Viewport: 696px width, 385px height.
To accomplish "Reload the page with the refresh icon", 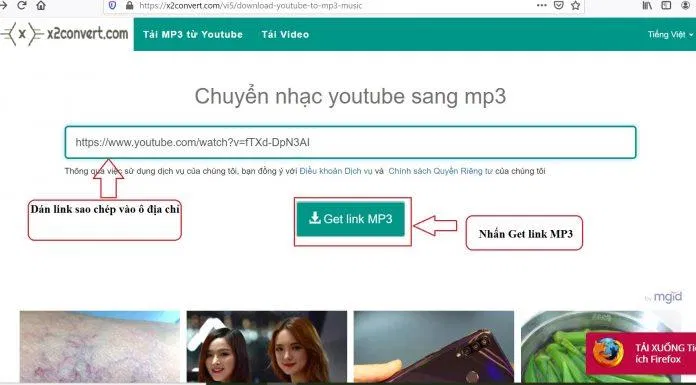I will (x=21, y=5).
